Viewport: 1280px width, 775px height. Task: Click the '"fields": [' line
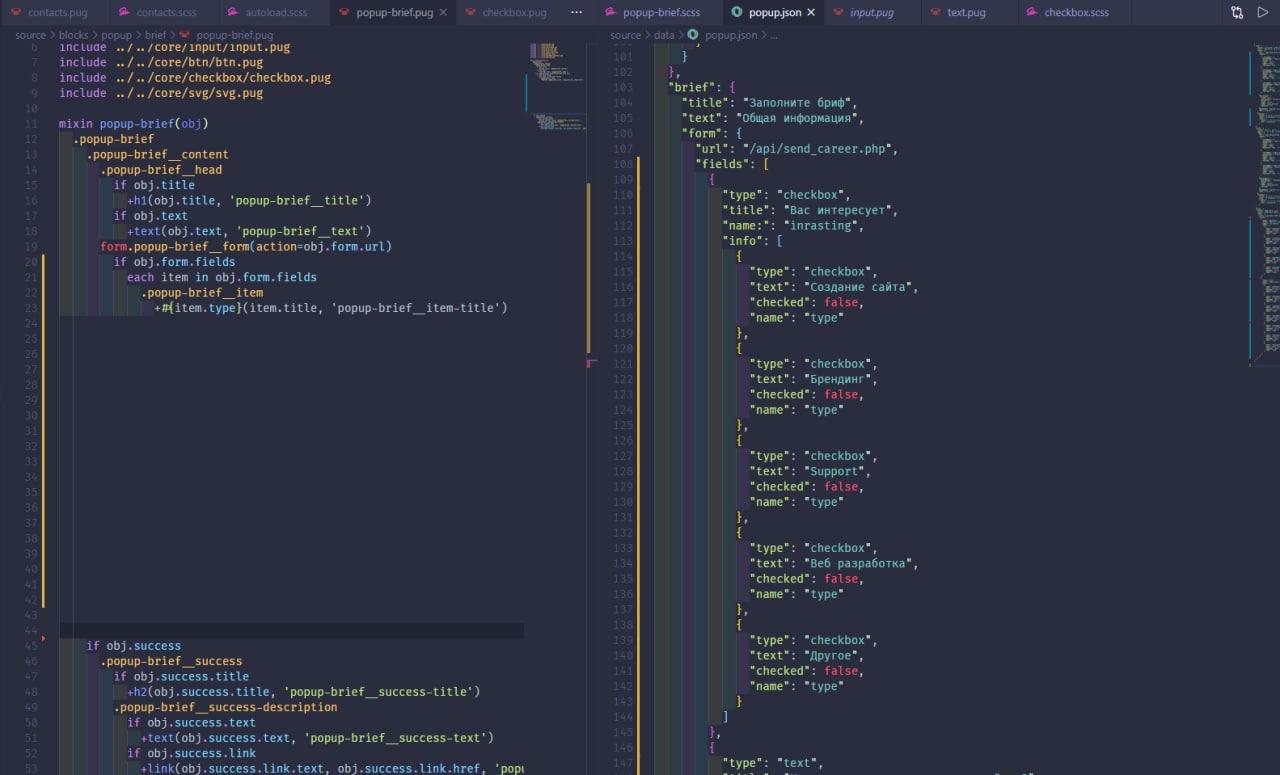(732, 164)
